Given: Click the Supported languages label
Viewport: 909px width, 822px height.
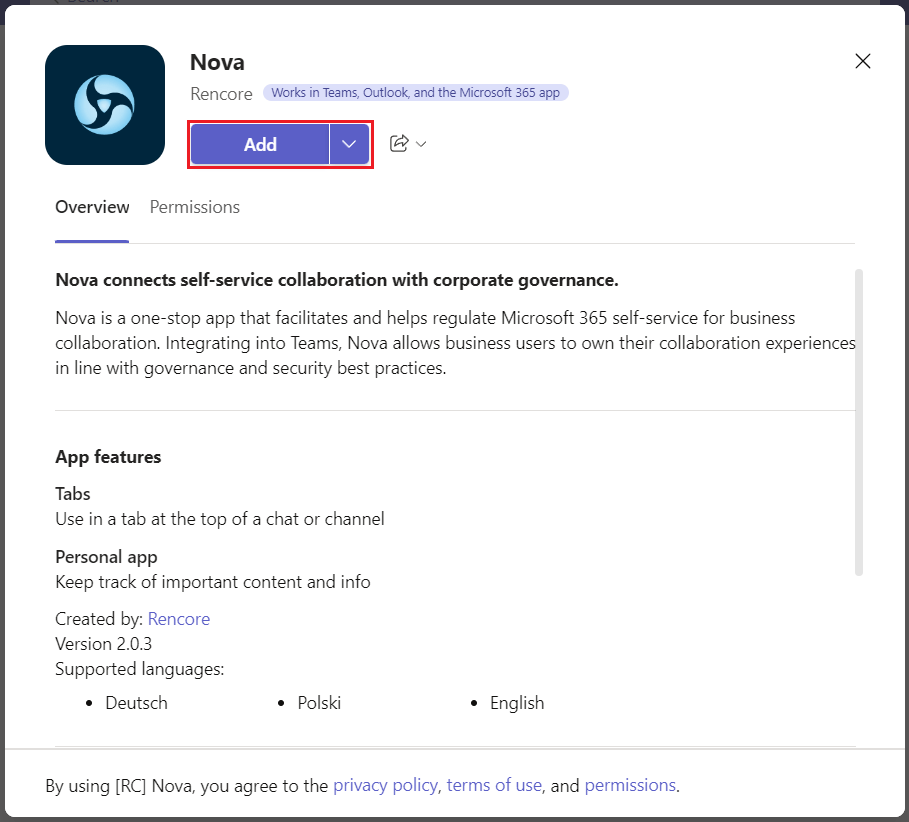Looking at the screenshot, I should (x=140, y=669).
